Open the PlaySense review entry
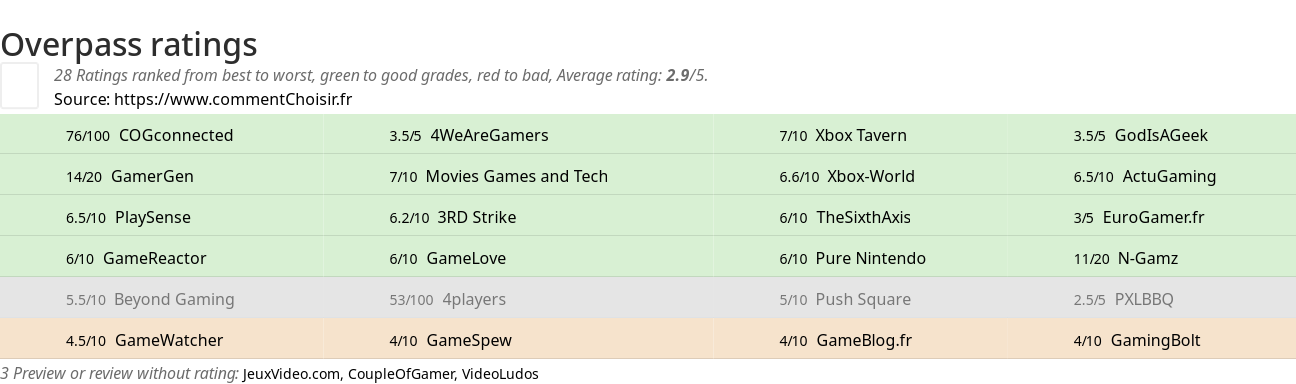The height and width of the screenshot is (384, 1296). [128, 217]
